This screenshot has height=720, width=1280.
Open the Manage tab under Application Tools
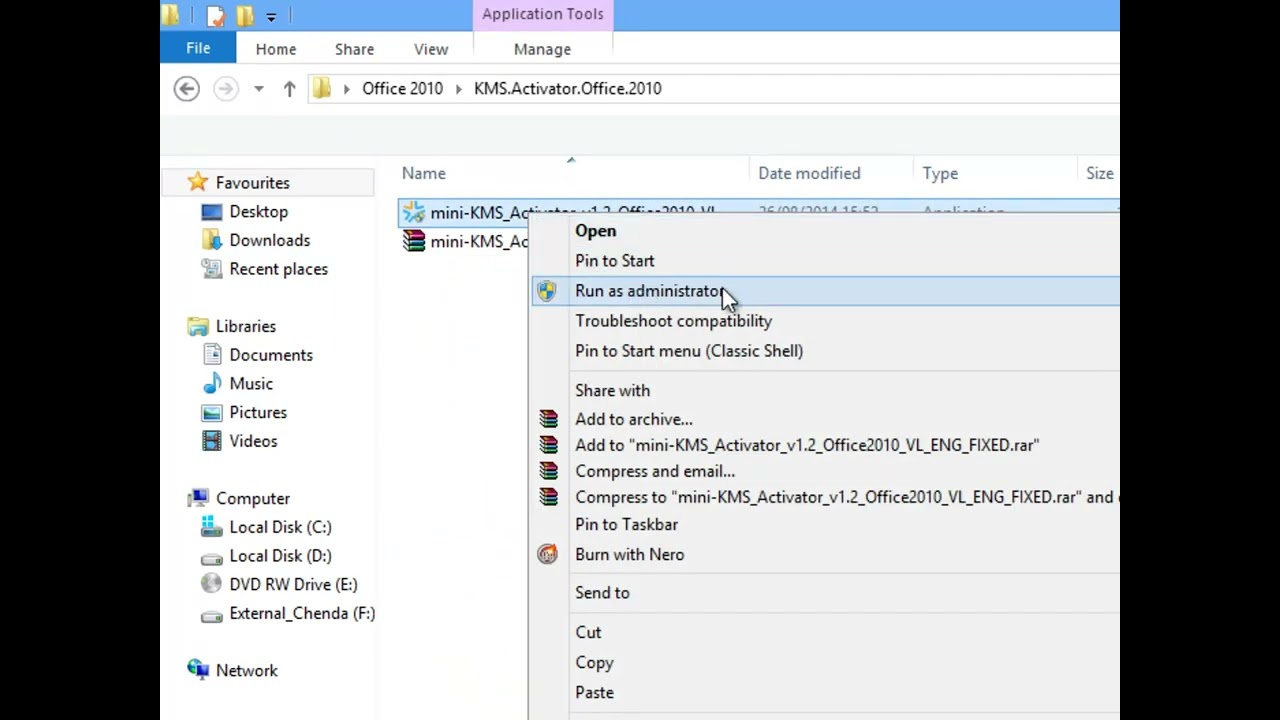[542, 49]
